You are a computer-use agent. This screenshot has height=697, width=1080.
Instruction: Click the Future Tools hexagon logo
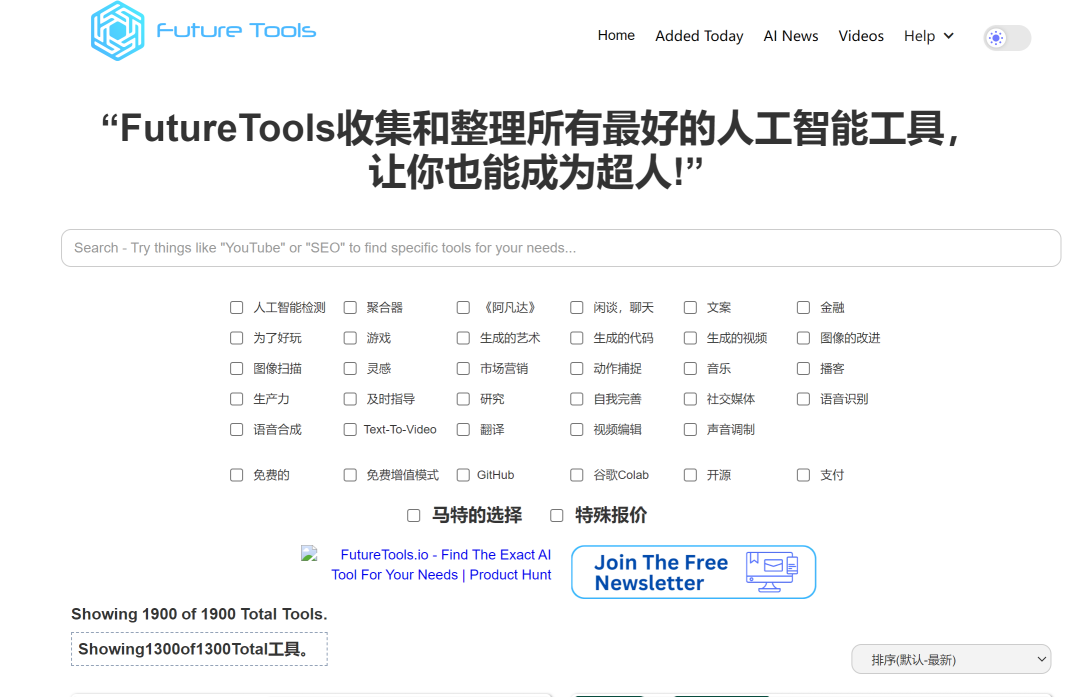[118, 31]
